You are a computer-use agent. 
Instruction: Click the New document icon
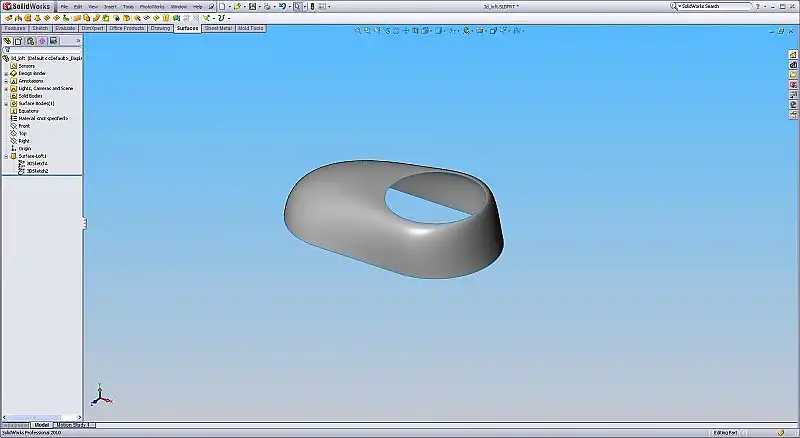tap(221, 6)
